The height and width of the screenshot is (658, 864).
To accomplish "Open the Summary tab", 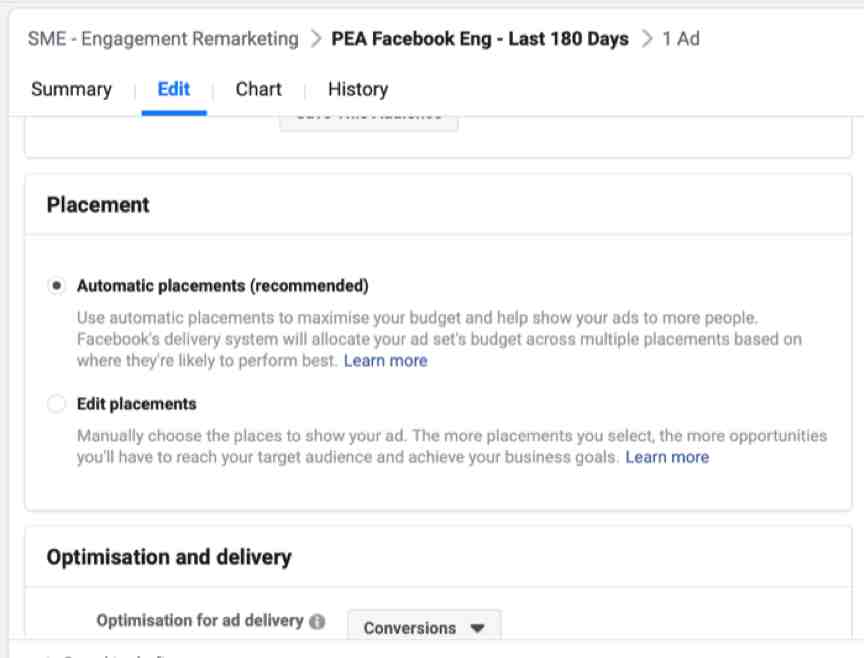I will tap(71, 89).
